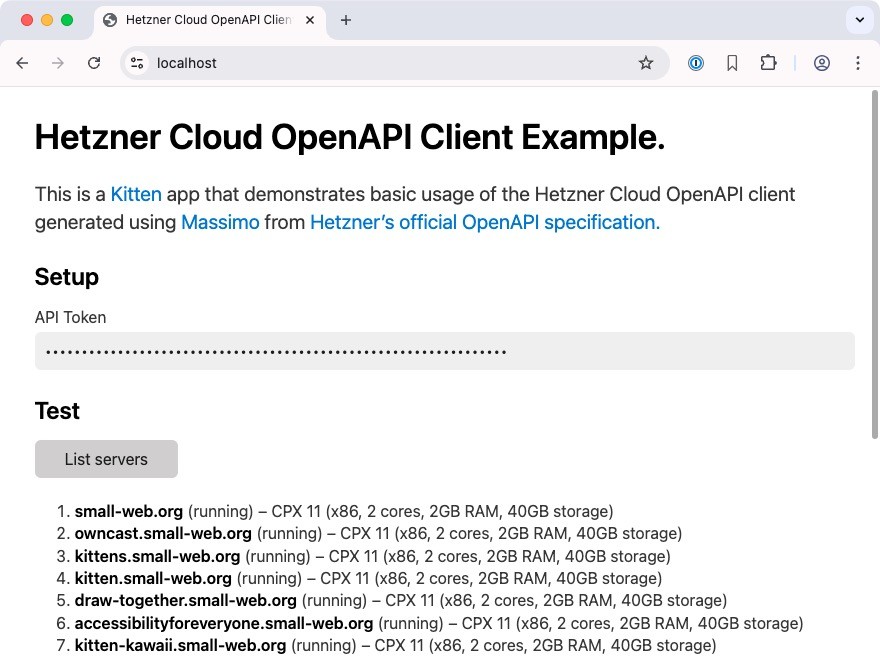This screenshot has height=660, width=880.
Task: Open Hetzner's official OpenAPI specification link
Action: 485,222
